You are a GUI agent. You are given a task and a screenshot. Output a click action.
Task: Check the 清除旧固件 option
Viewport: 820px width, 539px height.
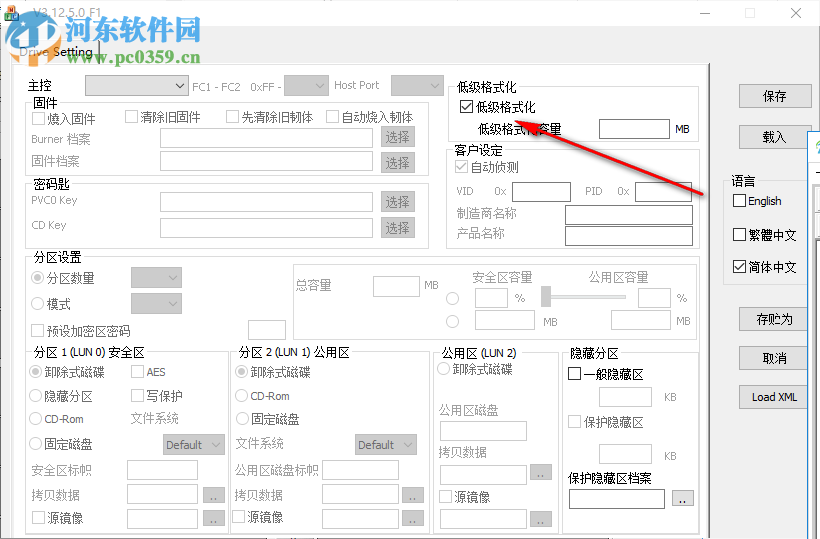131,117
